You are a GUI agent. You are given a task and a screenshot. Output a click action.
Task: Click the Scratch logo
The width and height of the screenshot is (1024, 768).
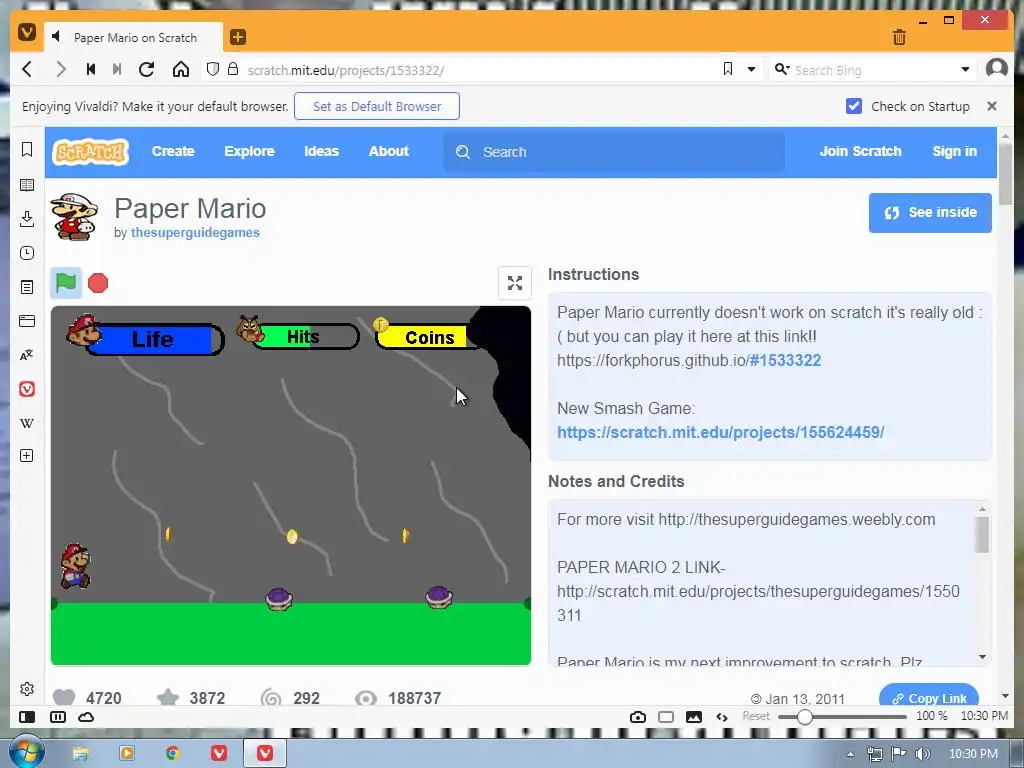90,152
